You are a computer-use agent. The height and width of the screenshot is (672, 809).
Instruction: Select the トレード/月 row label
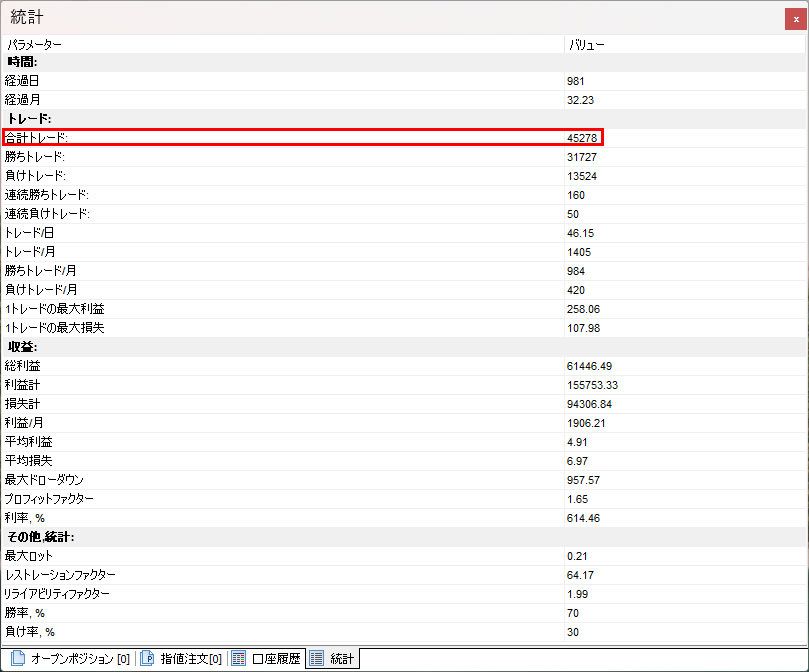pos(30,252)
